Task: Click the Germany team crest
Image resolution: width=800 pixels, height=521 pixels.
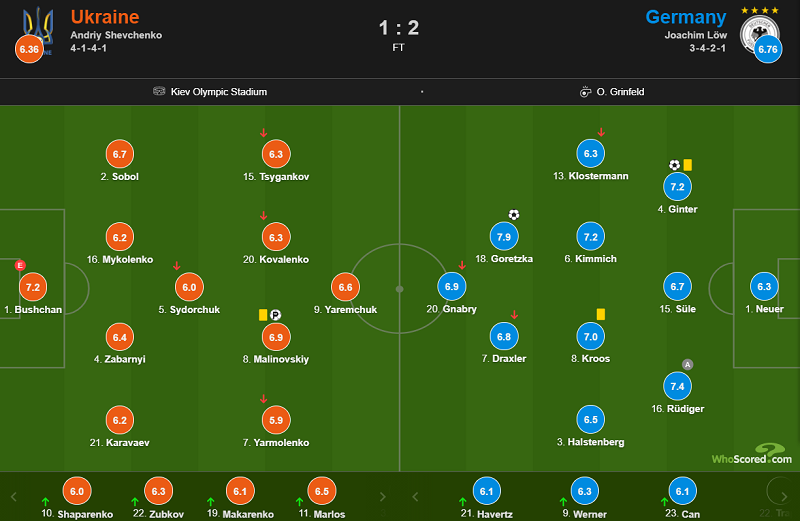Action: pyautogui.click(x=757, y=30)
